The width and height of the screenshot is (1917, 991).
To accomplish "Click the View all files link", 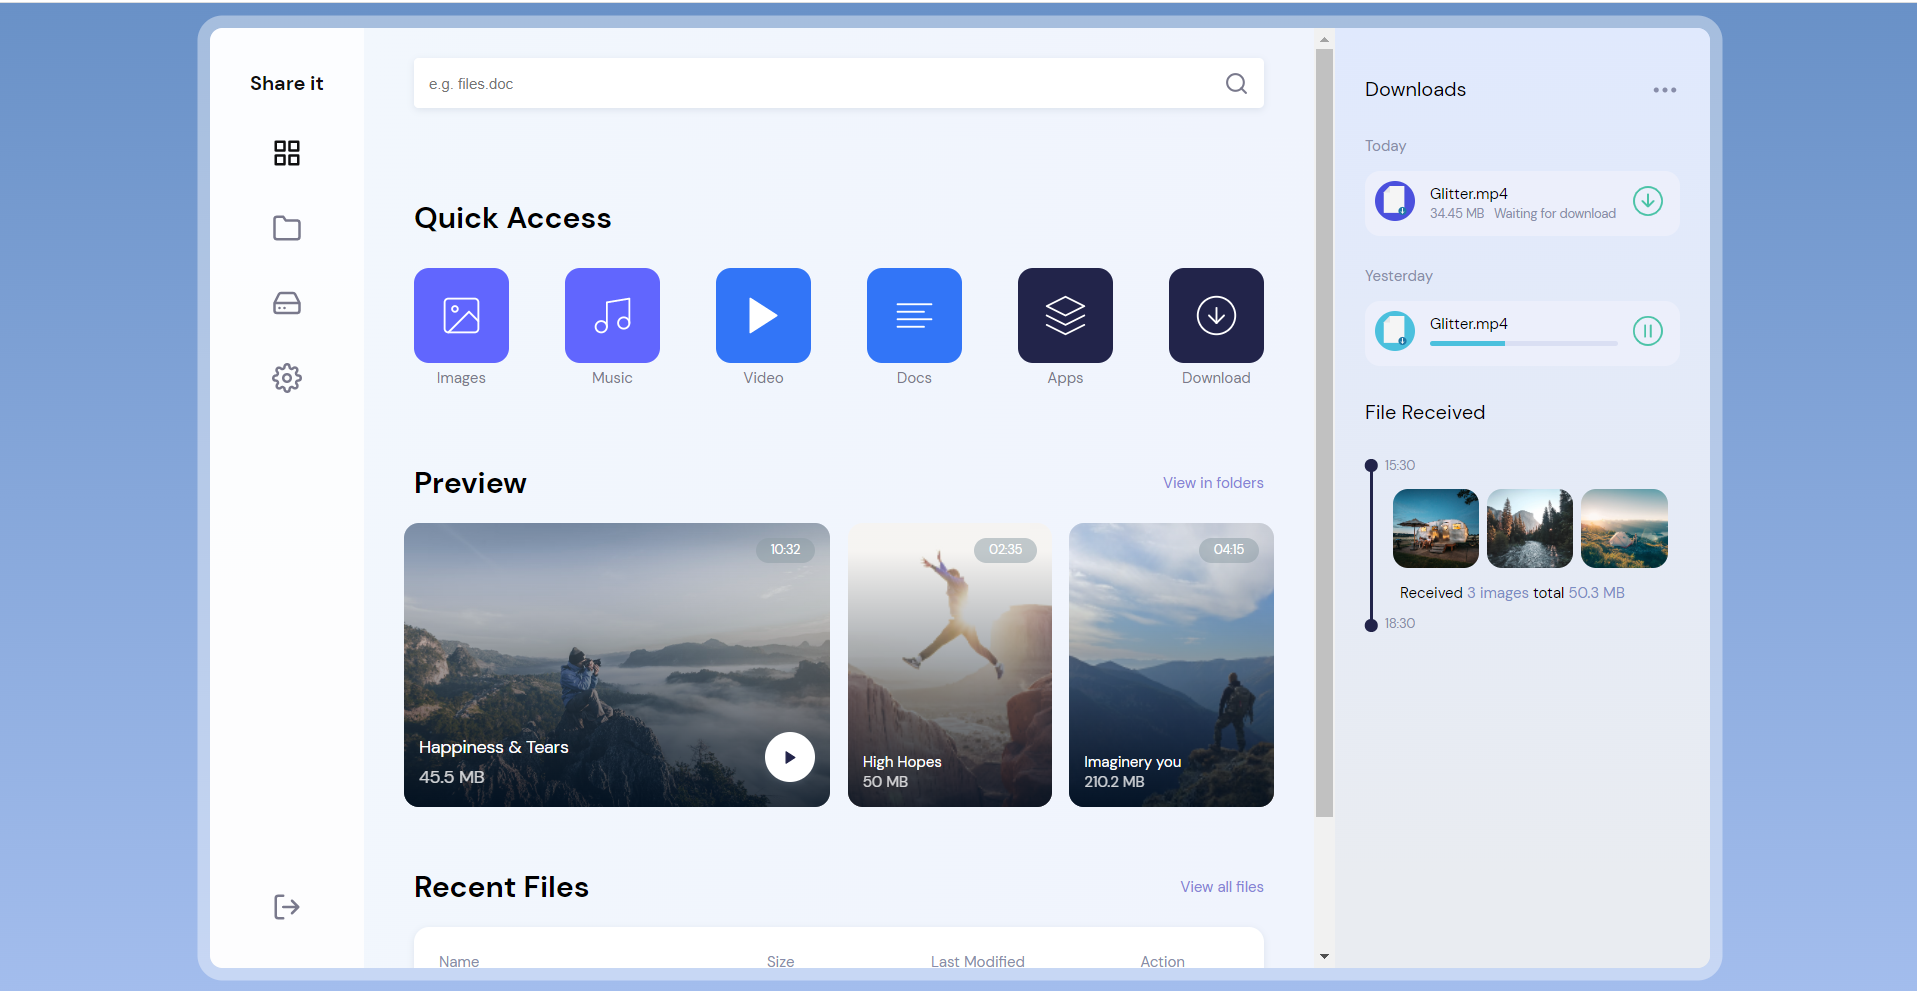I will pyautogui.click(x=1222, y=887).
